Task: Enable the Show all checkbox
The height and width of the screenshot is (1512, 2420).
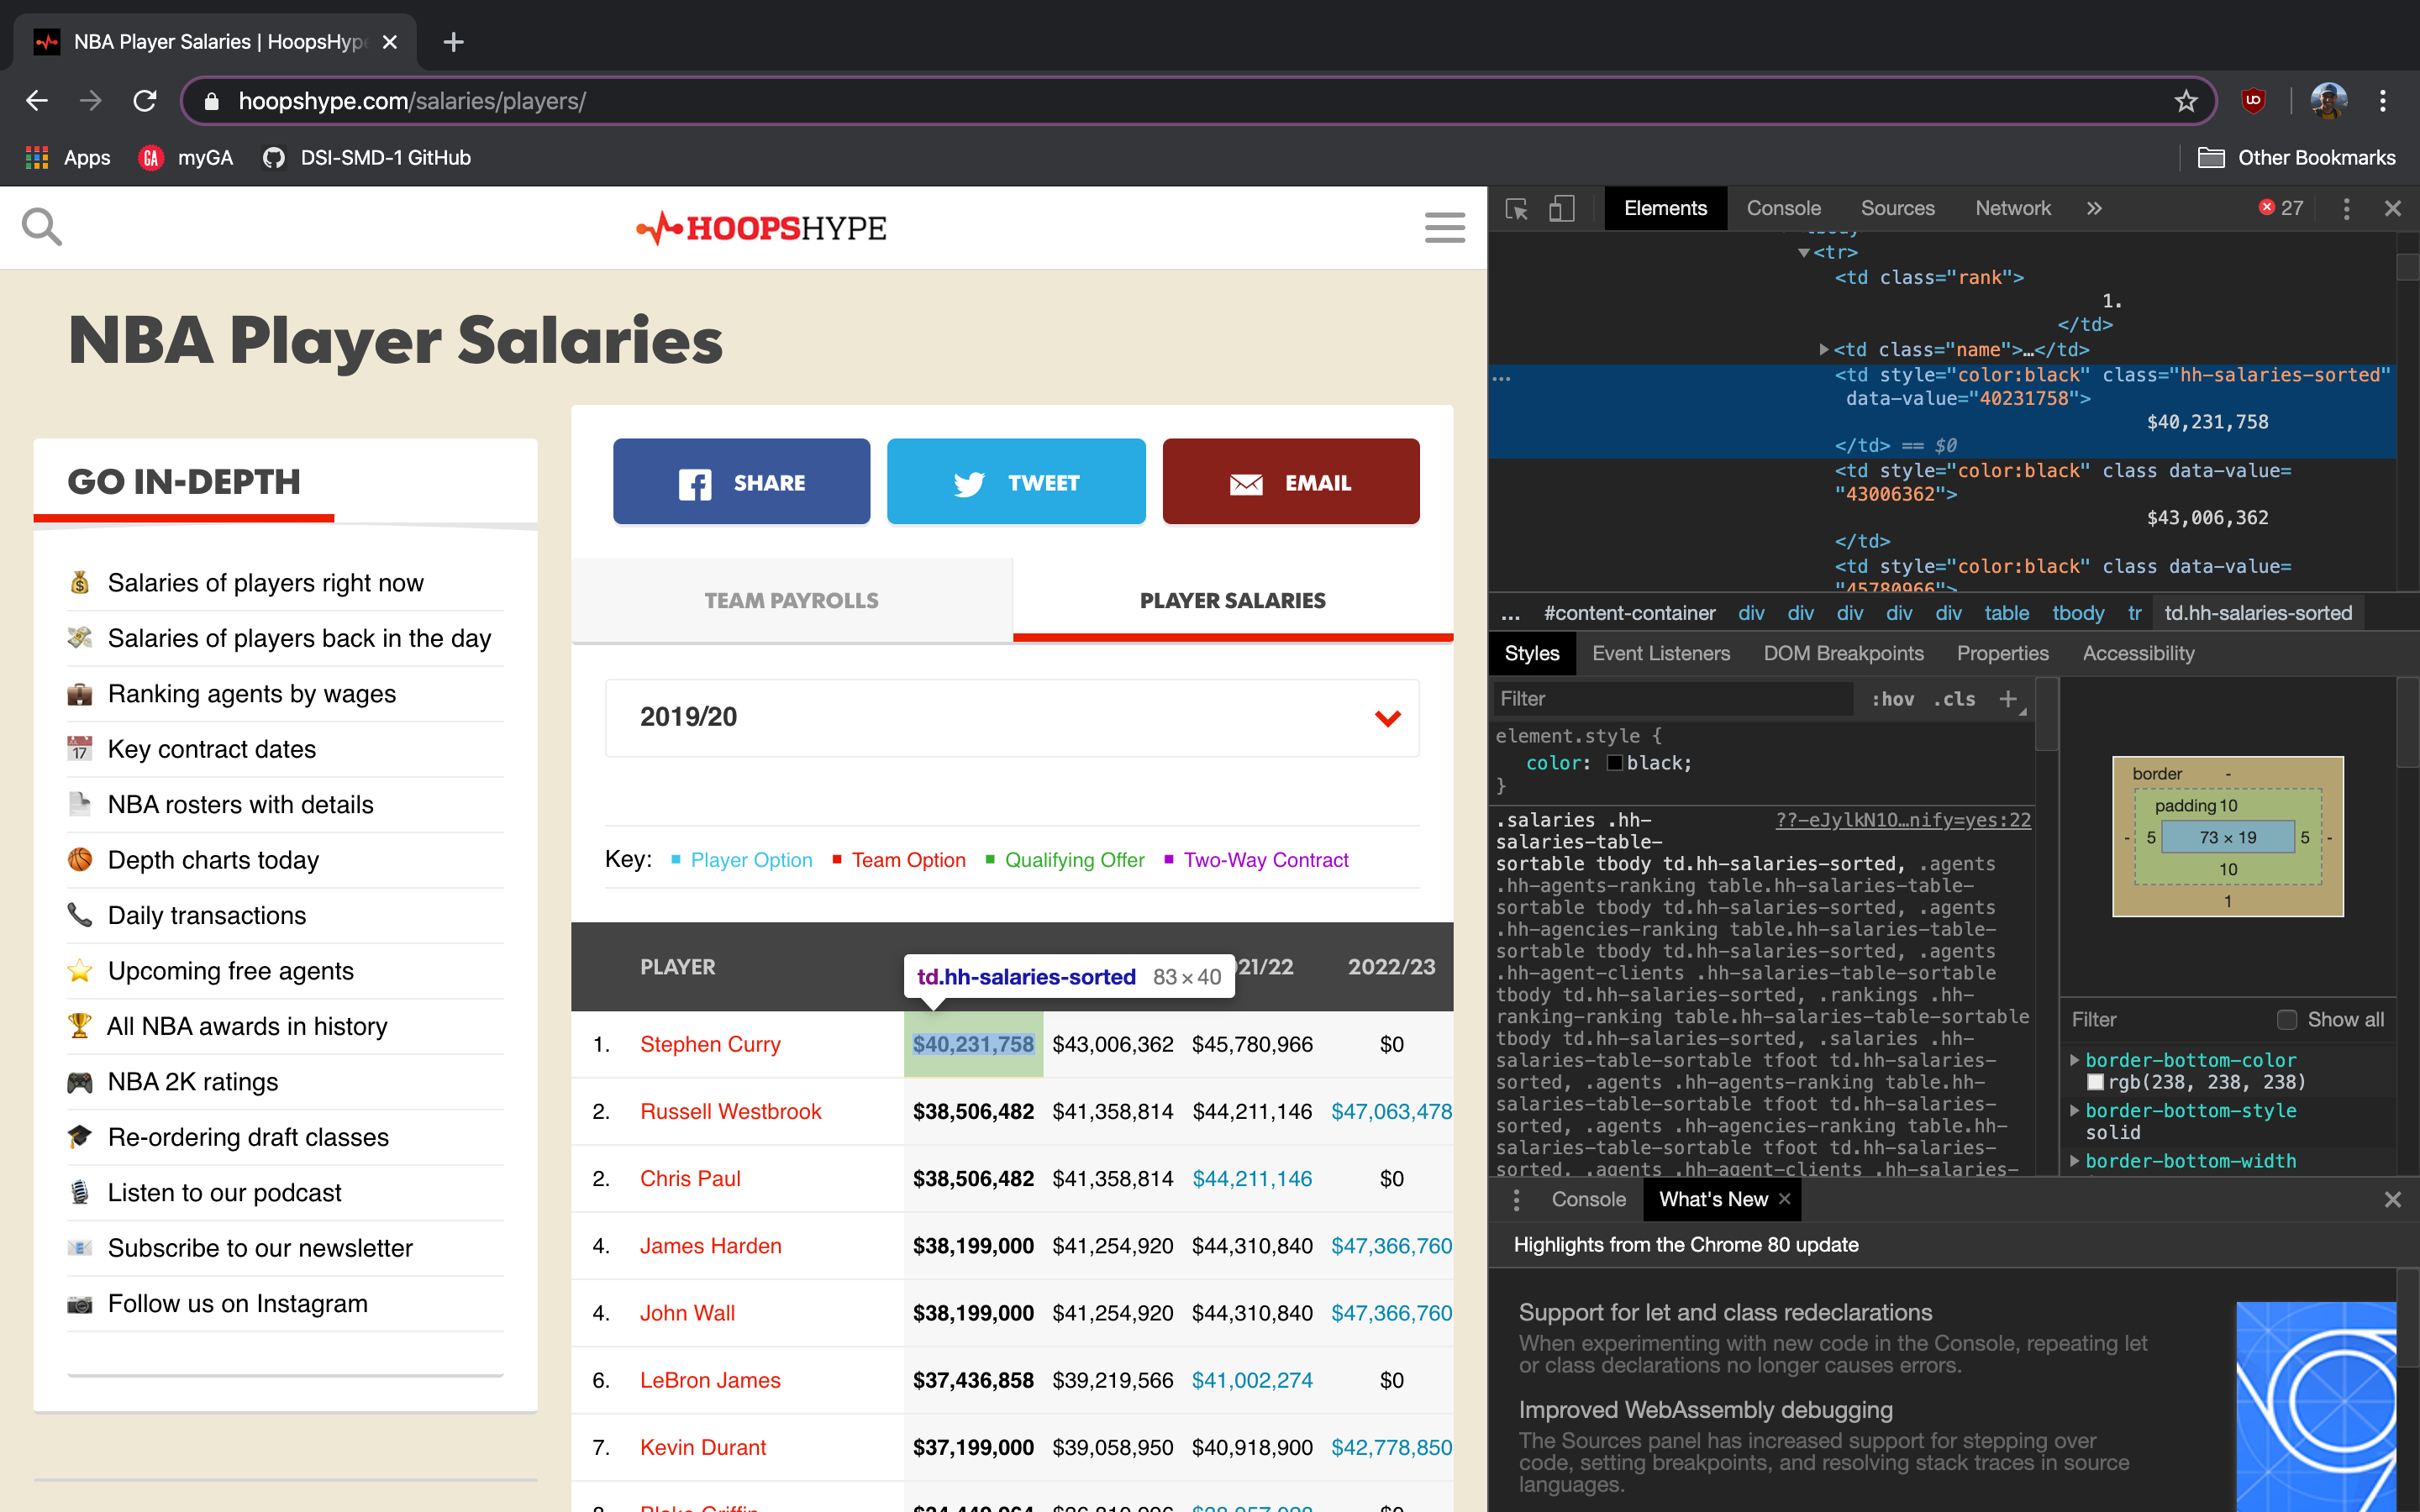Action: 2286,1020
